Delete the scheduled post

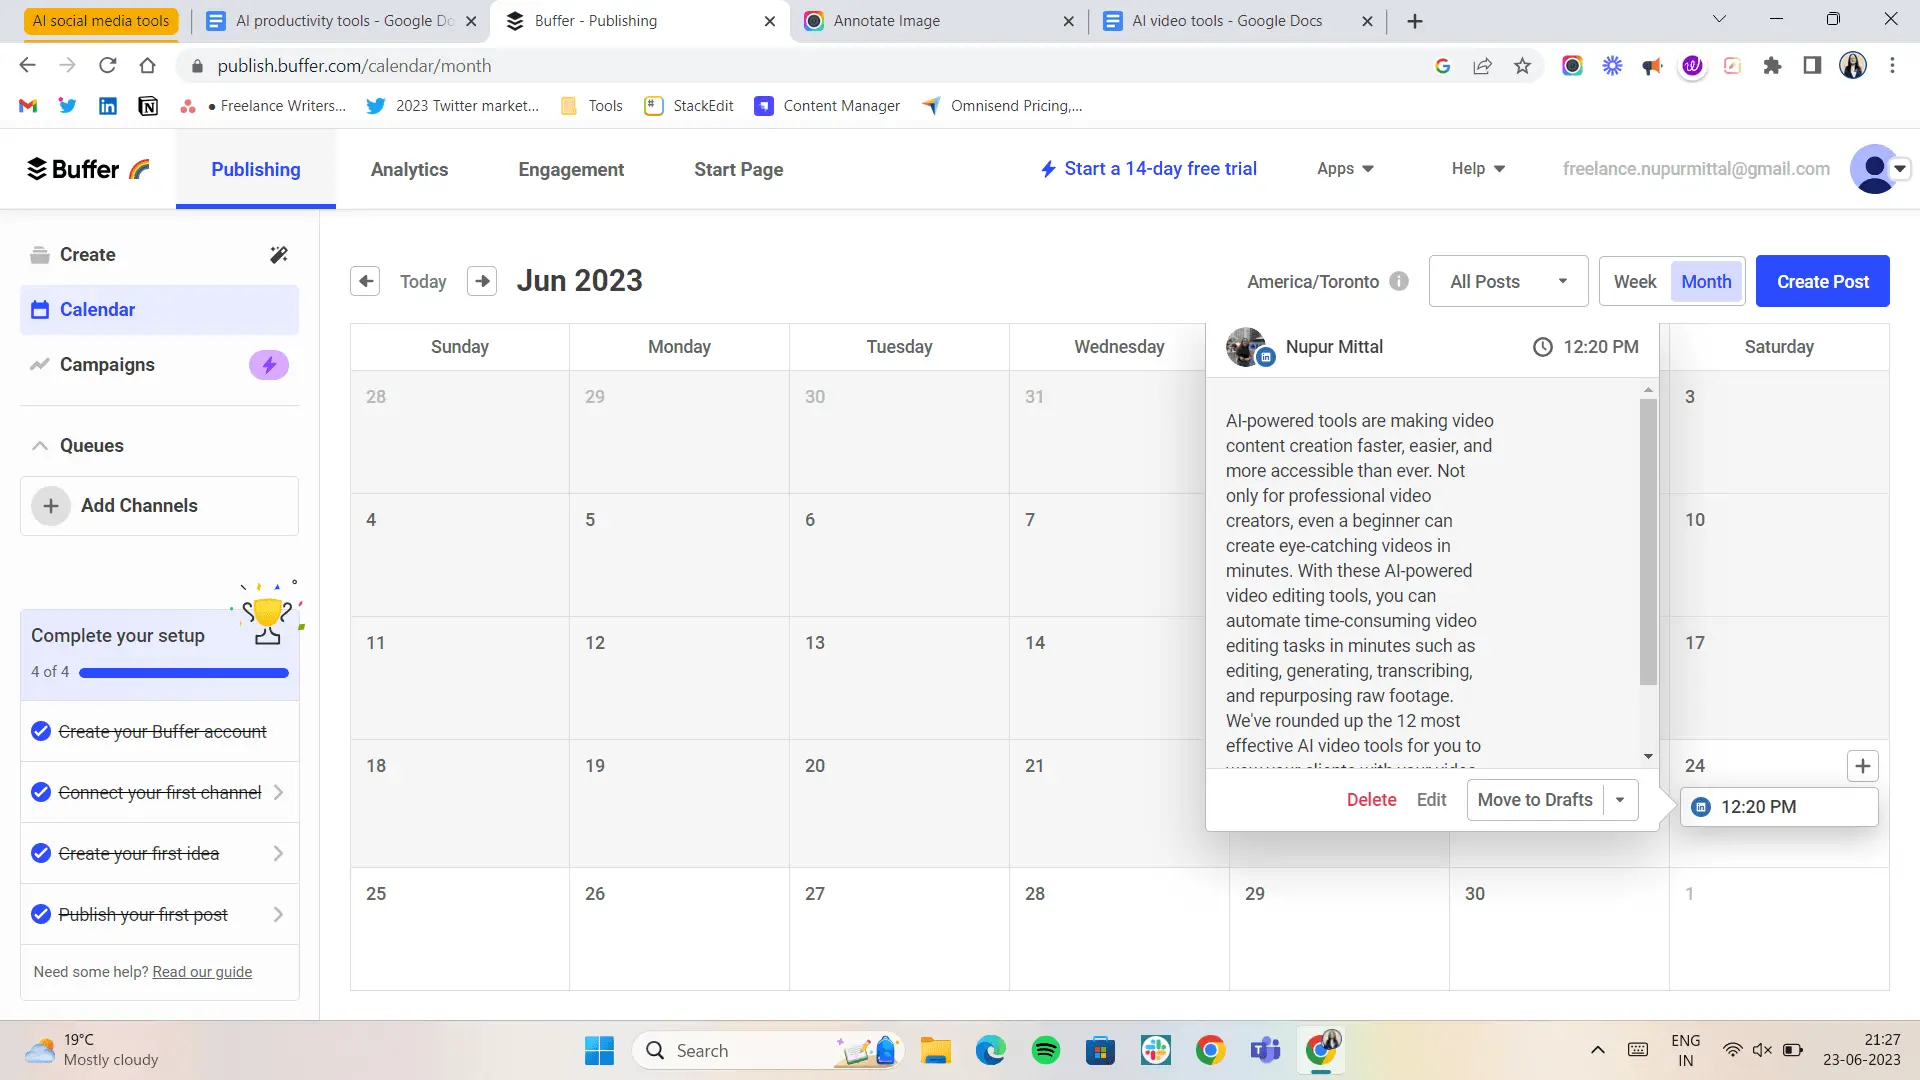[1371, 800]
